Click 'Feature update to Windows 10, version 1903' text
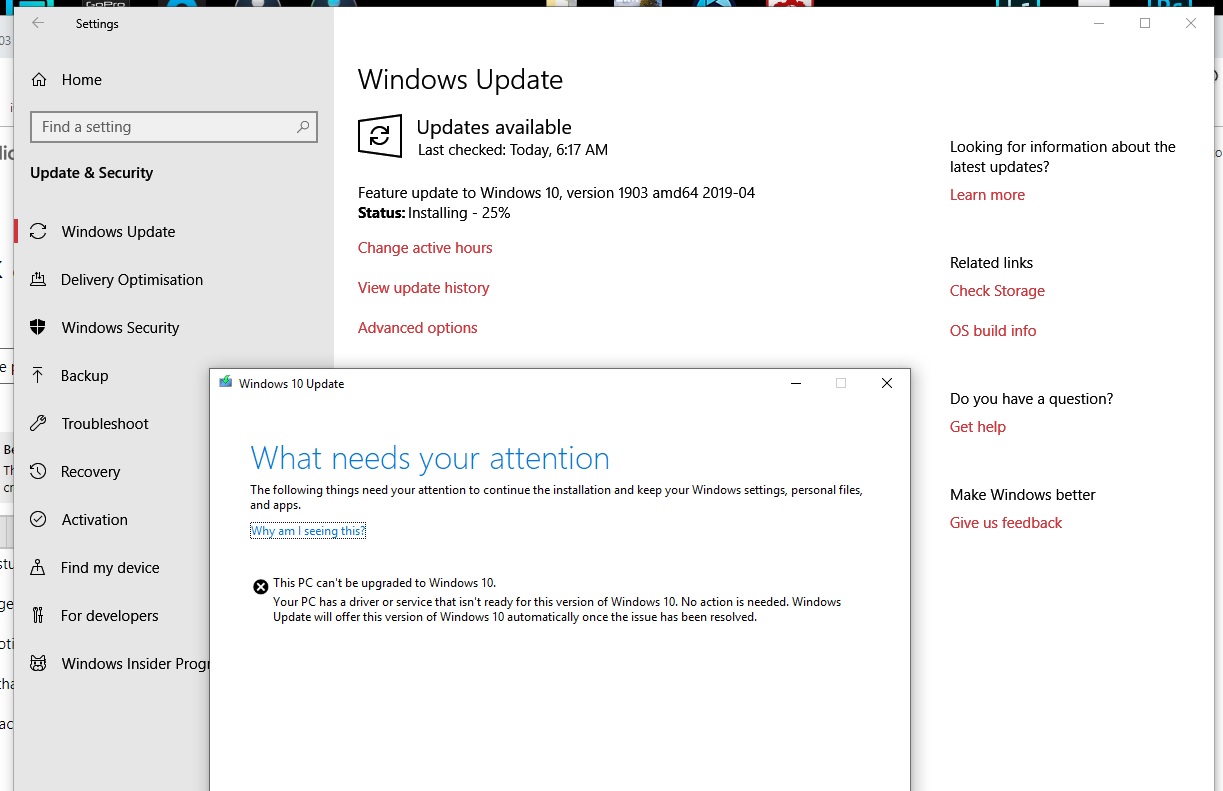Image resolution: width=1223 pixels, height=791 pixels. pyautogui.click(x=556, y=193)
